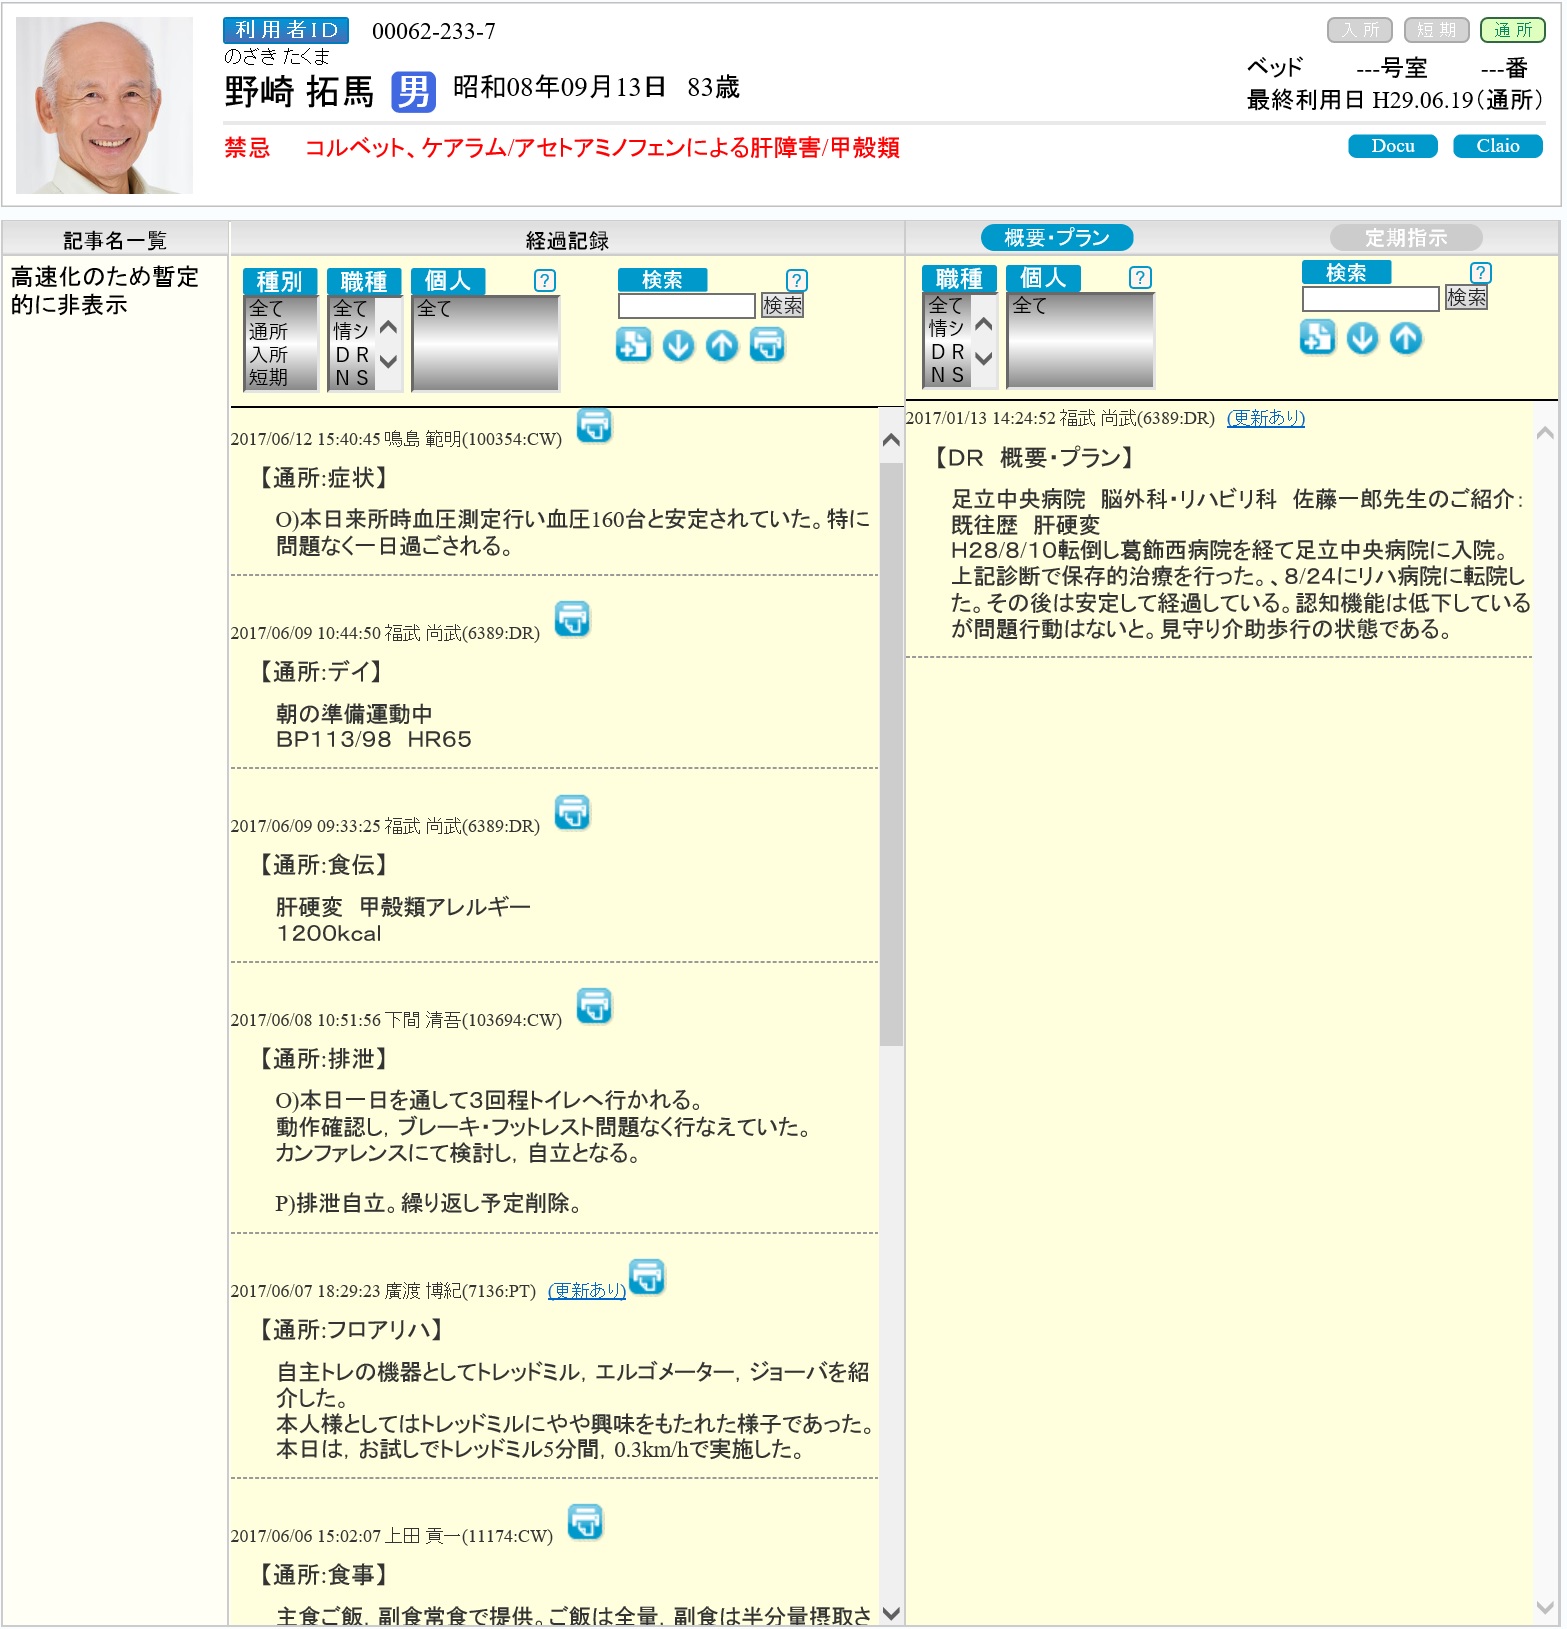
Task: Click down arrow icon in 経過記録 toolbar
Action: click(x=678, y=345)
